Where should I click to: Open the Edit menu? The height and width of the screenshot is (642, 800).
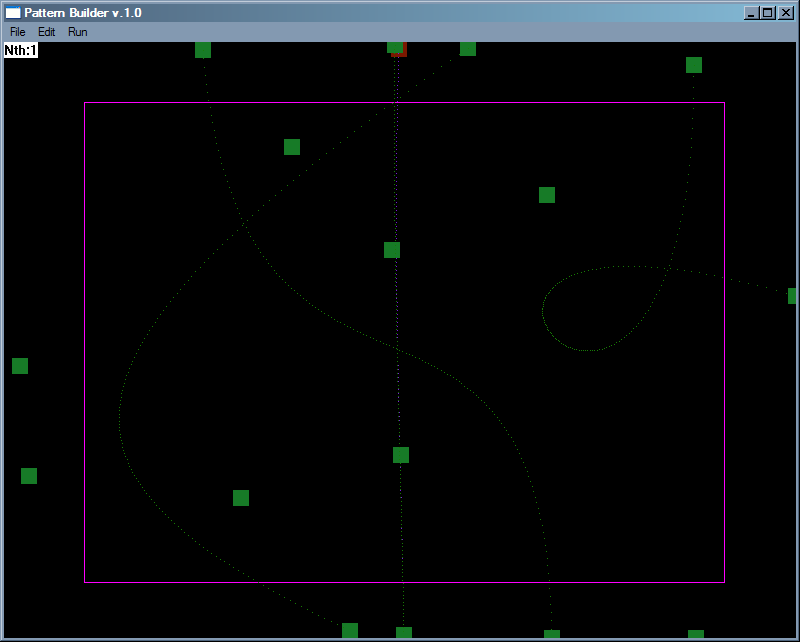click(45, 32)
